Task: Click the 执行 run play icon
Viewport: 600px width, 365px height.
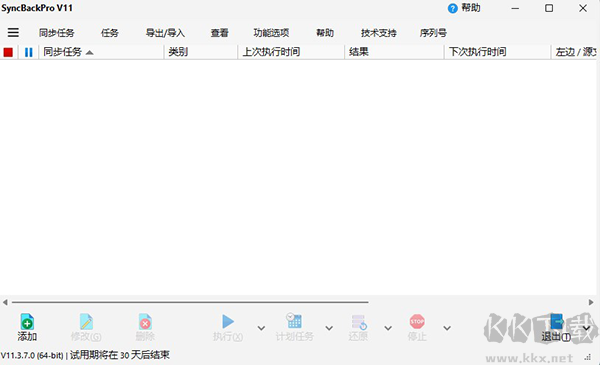Action: [x=228, y=321]
